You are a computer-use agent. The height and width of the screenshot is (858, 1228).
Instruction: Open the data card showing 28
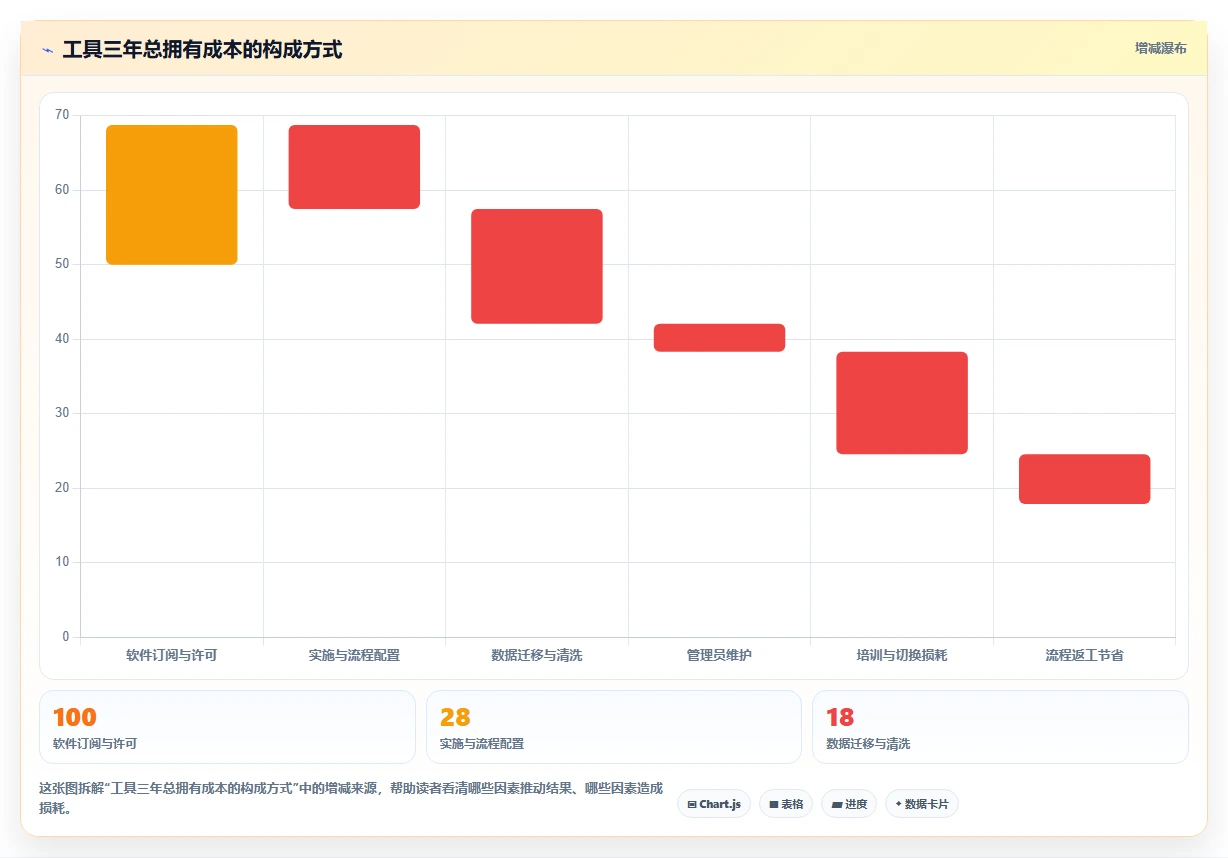614,727
